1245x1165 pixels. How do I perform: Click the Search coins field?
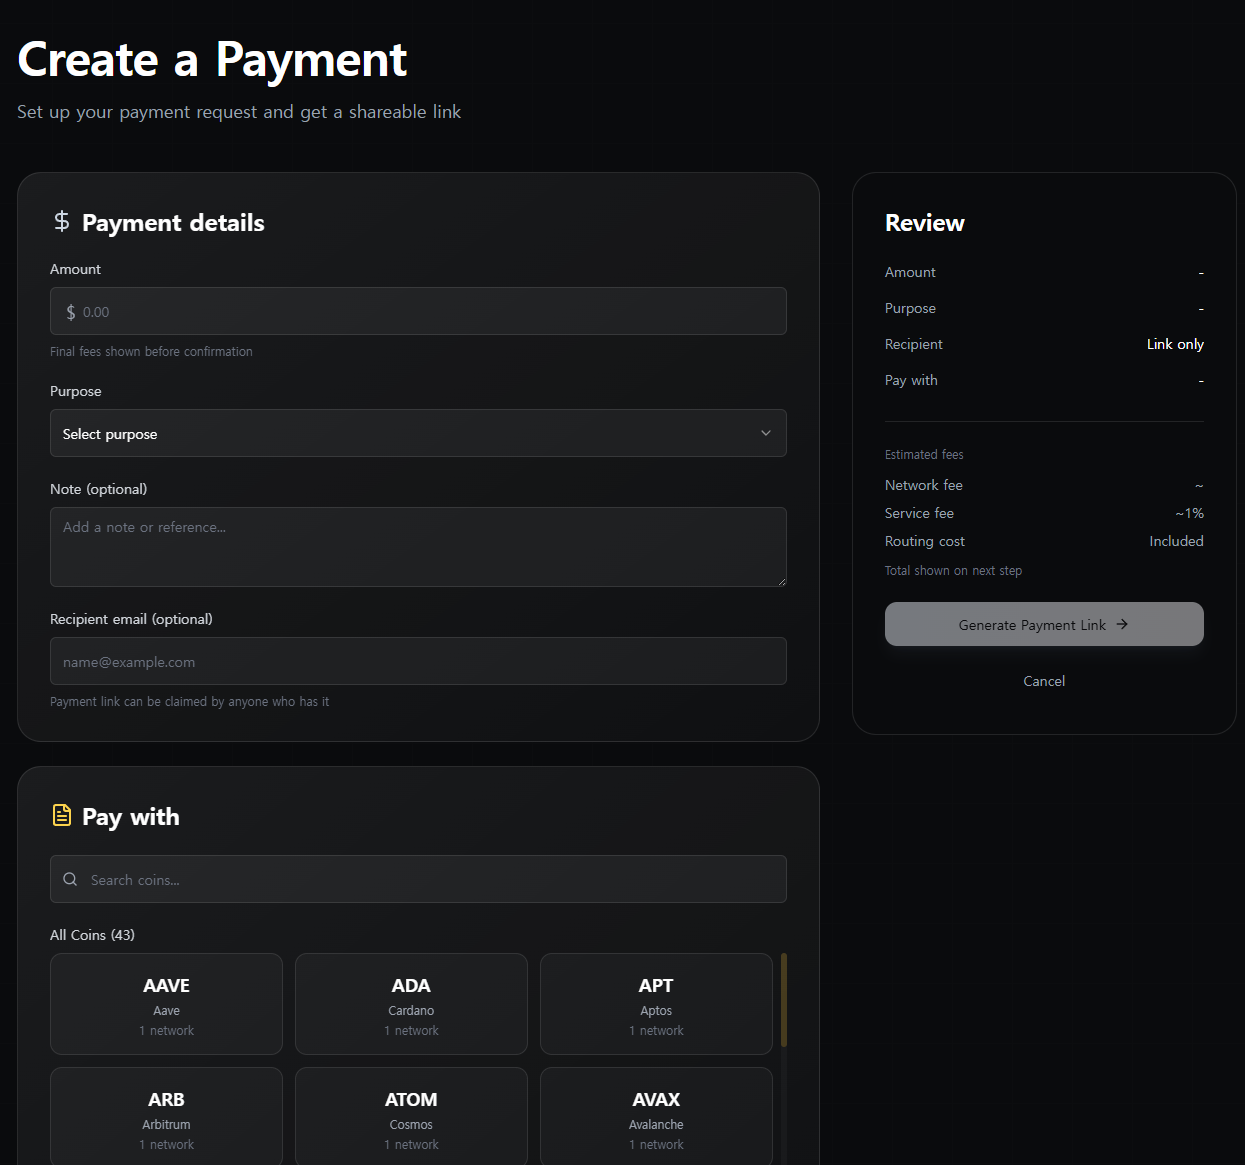(x=430, y=880)
